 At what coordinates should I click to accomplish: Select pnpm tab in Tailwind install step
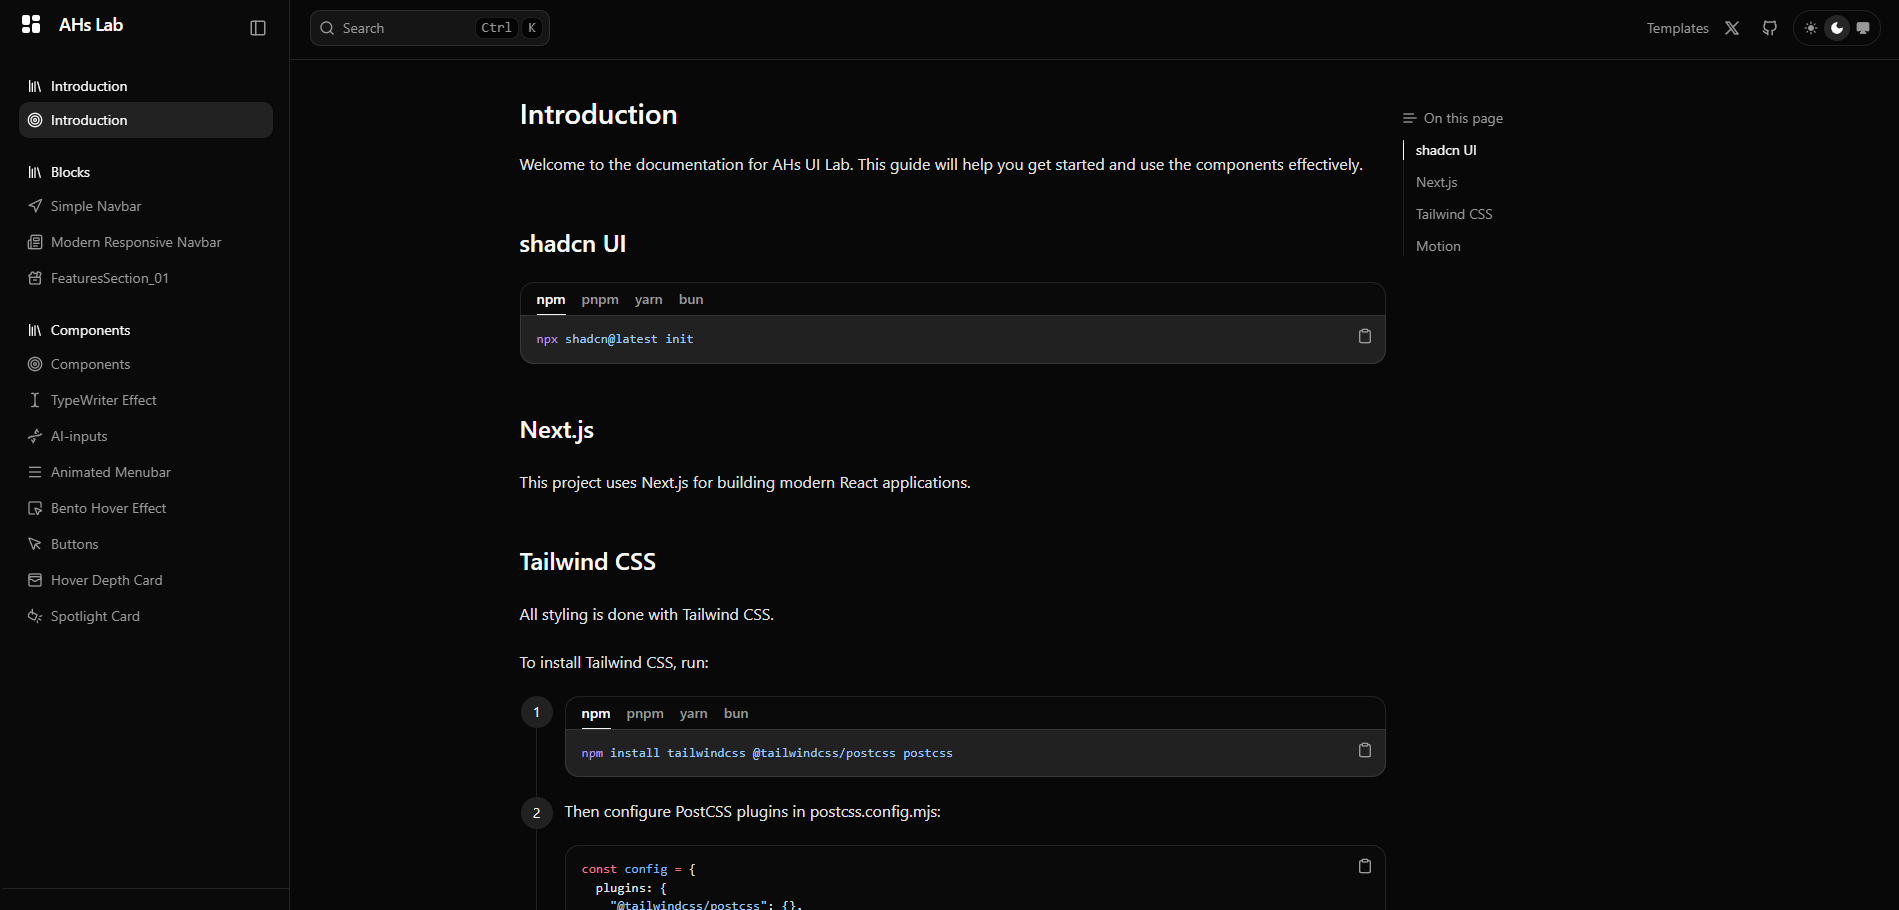tap(645, 714)
